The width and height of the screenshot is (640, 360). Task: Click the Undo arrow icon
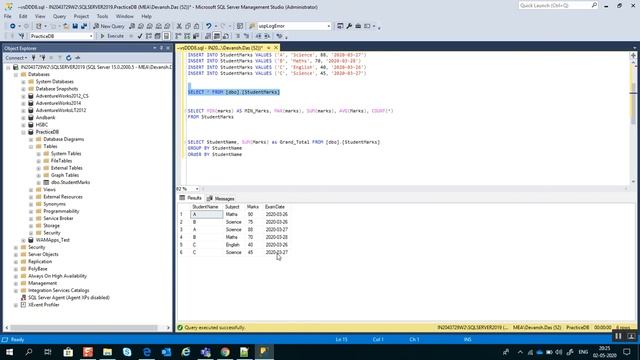coord(209,26)
